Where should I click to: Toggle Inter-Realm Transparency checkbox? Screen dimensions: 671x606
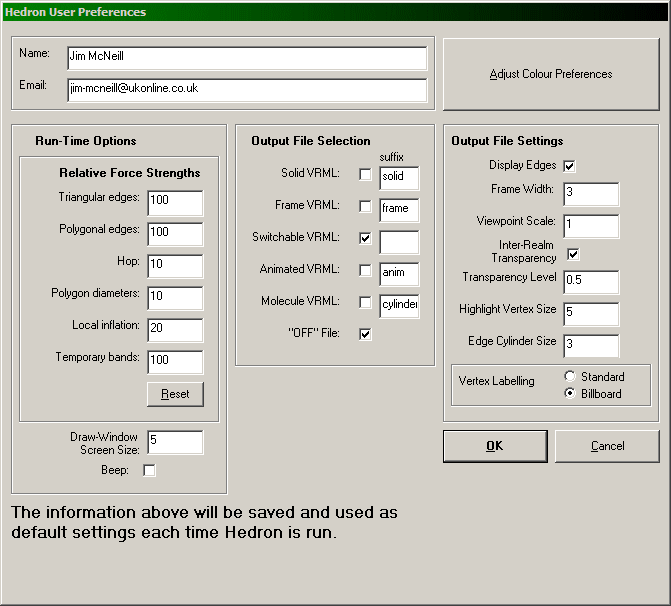[573, 253]
